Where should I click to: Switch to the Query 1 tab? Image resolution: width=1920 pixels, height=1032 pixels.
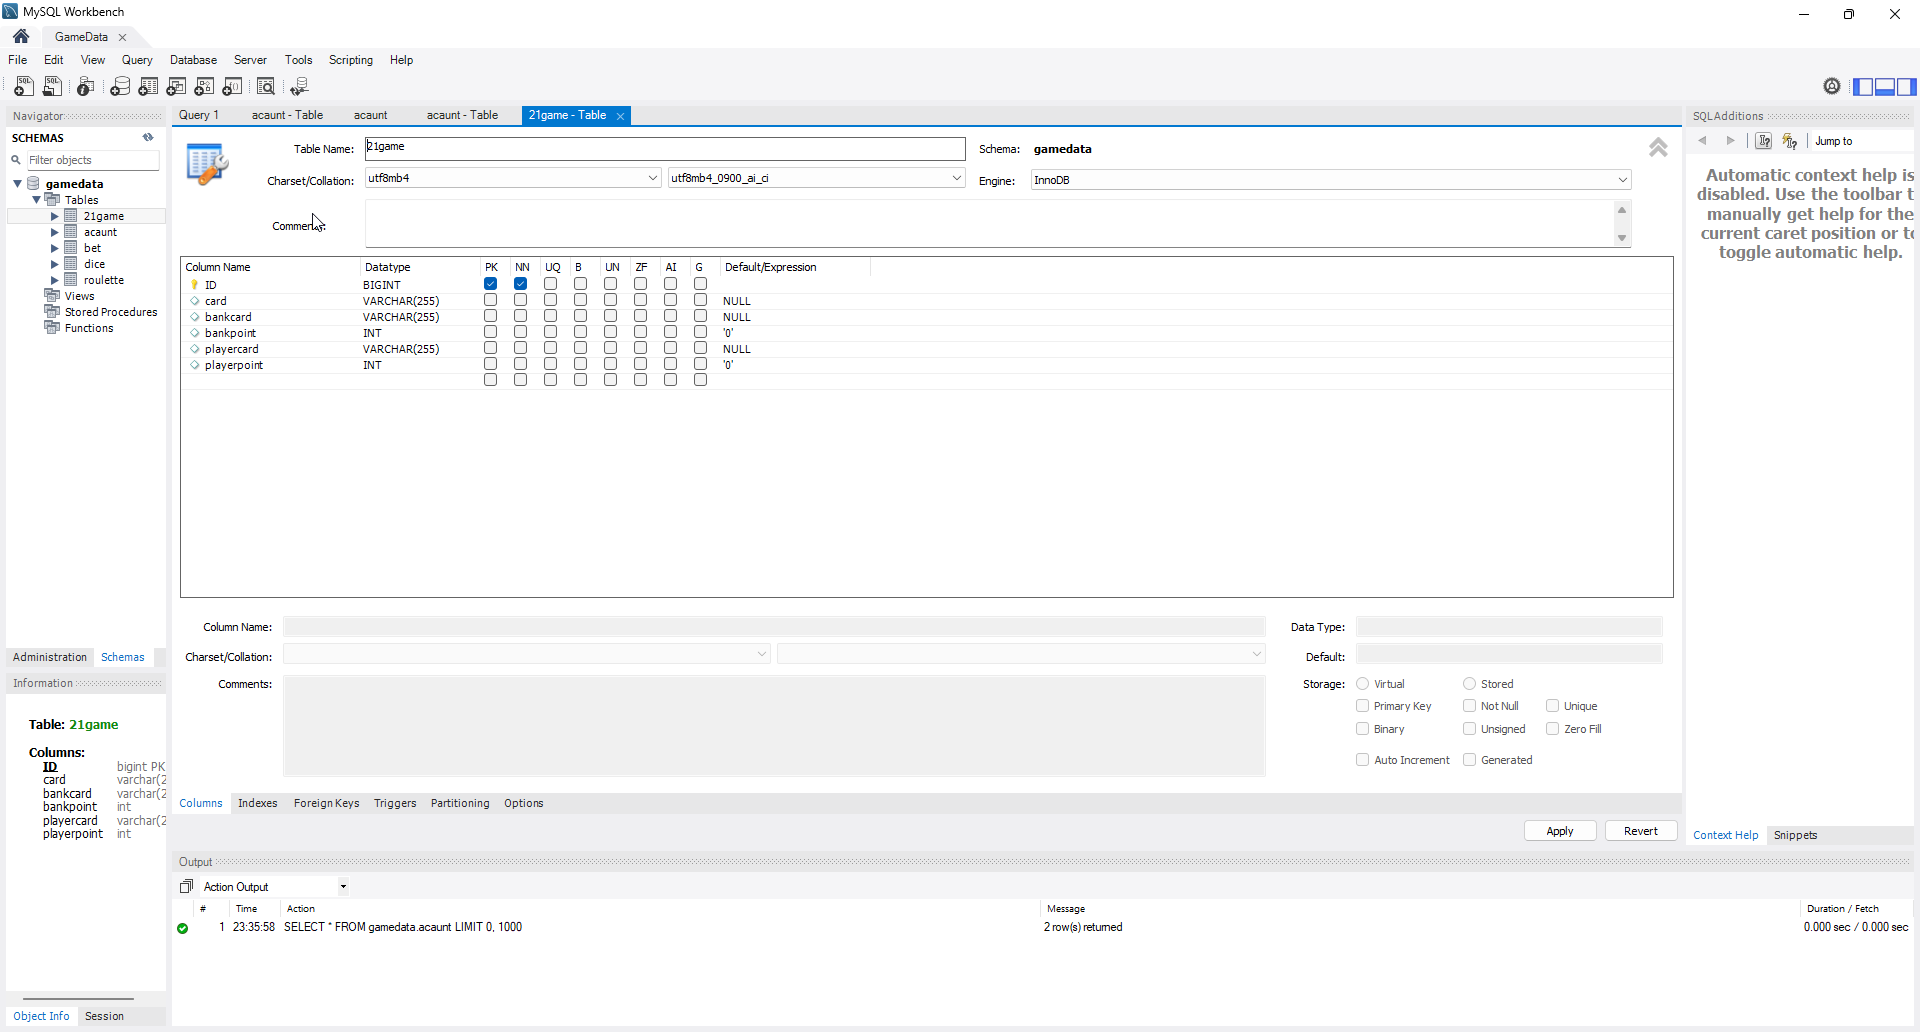pos(199,115)
